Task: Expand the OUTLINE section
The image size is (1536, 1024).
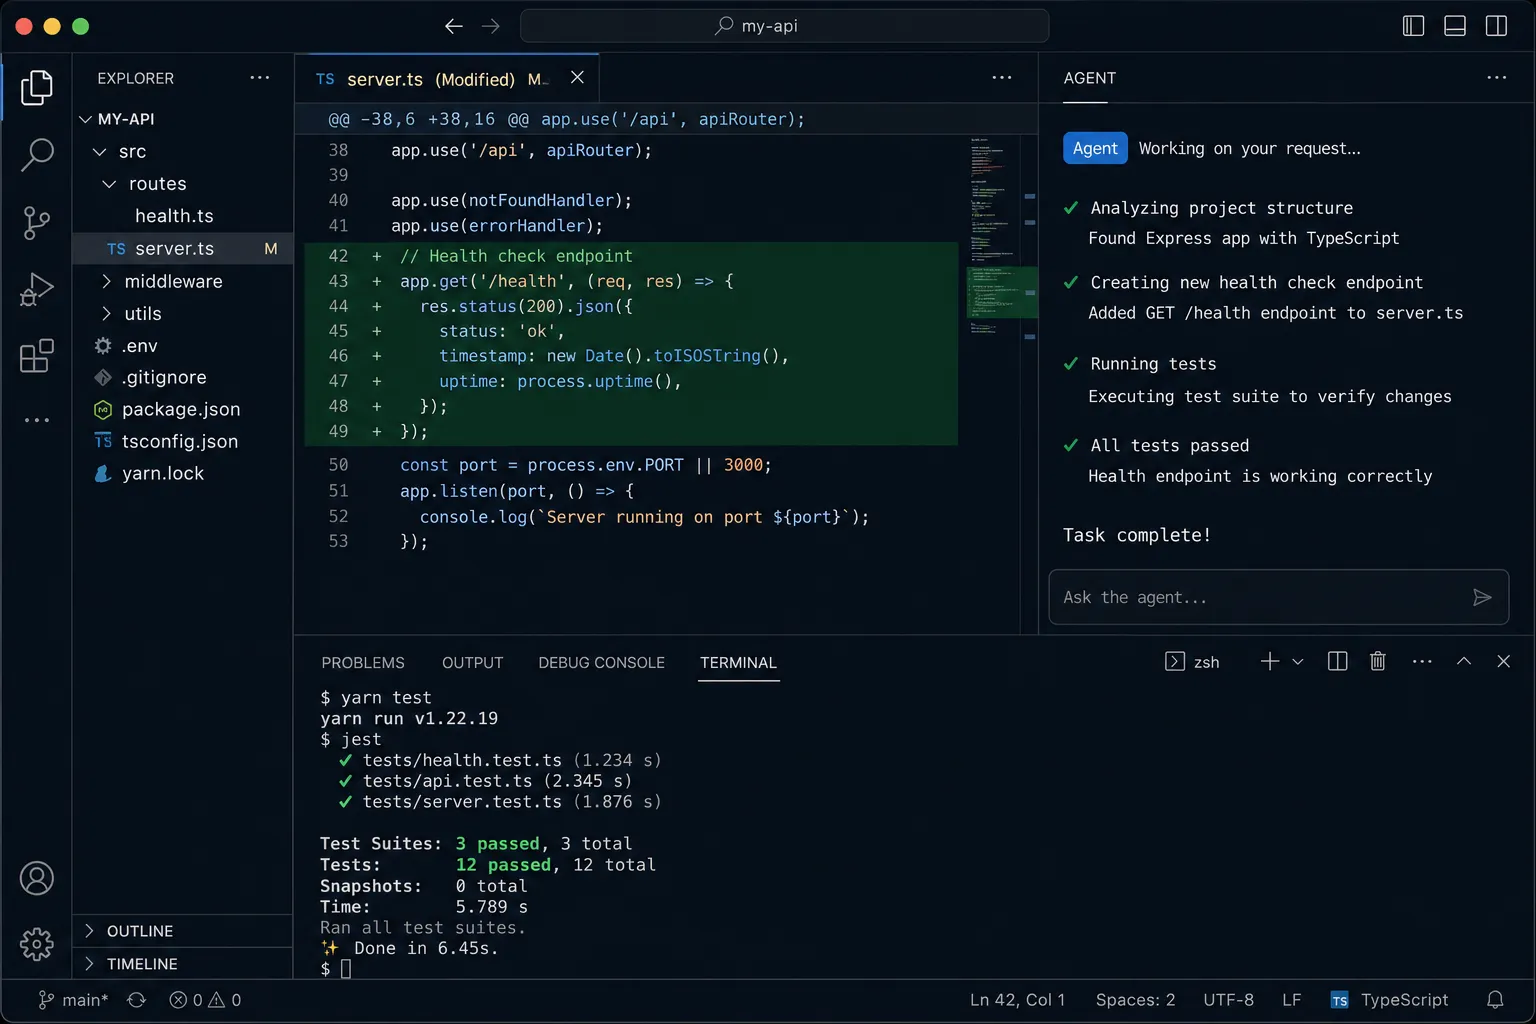Action: pyautogui.click(x=182, y=931)
